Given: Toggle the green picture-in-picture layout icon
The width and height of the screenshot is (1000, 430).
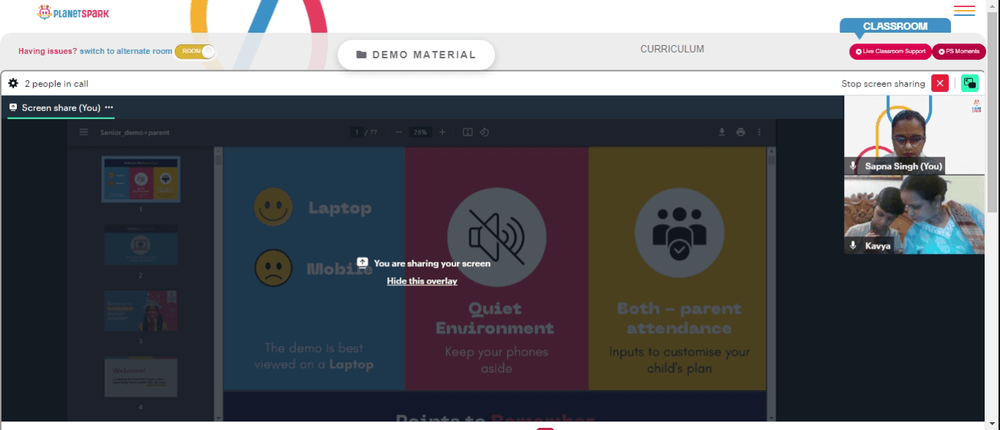Looking at the screenshot, I should [969, 84].
